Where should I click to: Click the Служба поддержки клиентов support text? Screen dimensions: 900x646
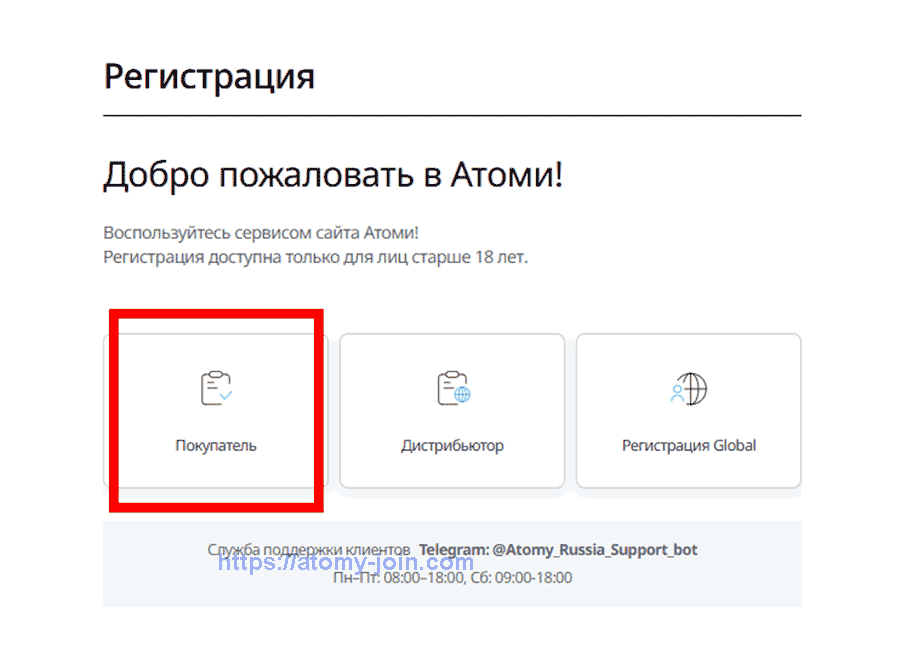[306, 549]
